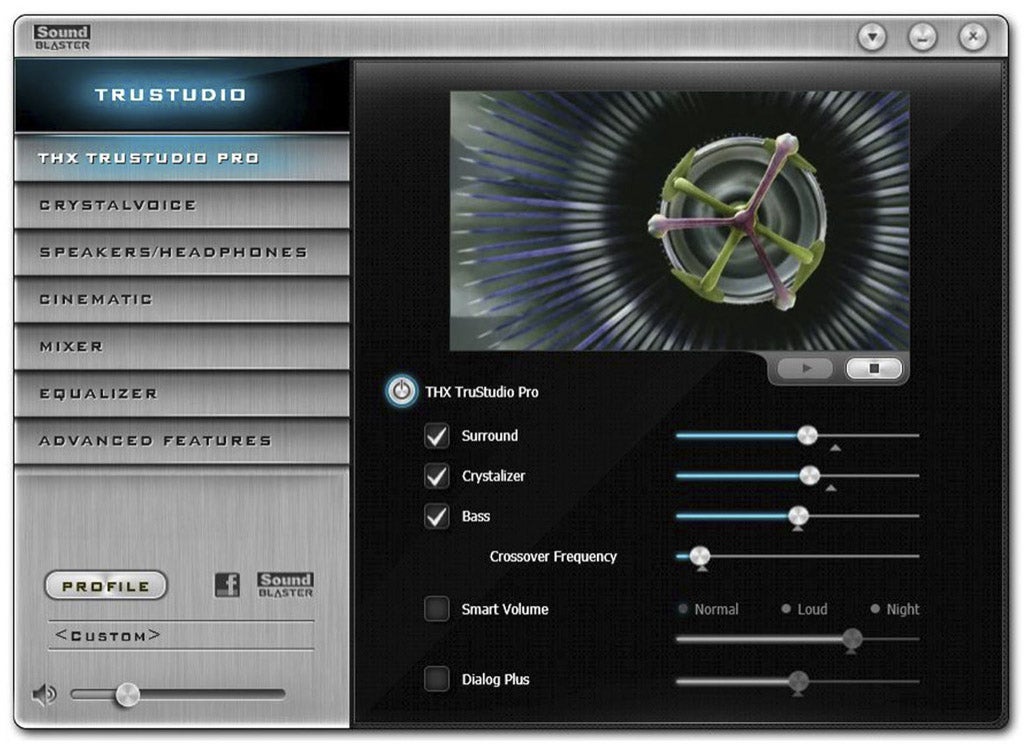Click the Crossover Frequency label
This screenshot has height=744, width=1024.
(553, 557)
